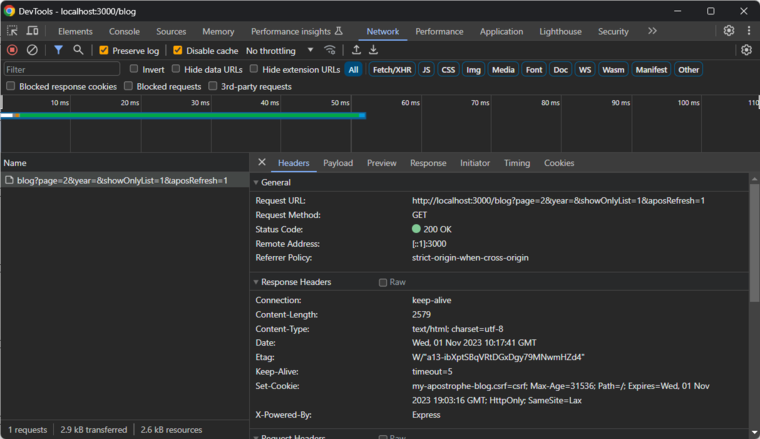Close the request details pane
The width and height of the screenshot is (760, 439).
click(262, 162)
